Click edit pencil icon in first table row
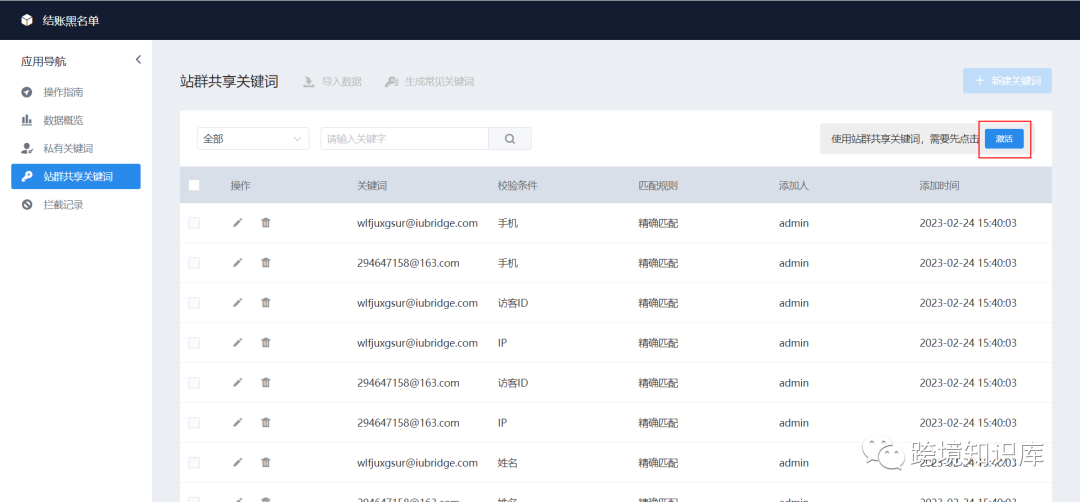Image resolution: width=1080 pixels, height=502 pixels. coord(237,223)
